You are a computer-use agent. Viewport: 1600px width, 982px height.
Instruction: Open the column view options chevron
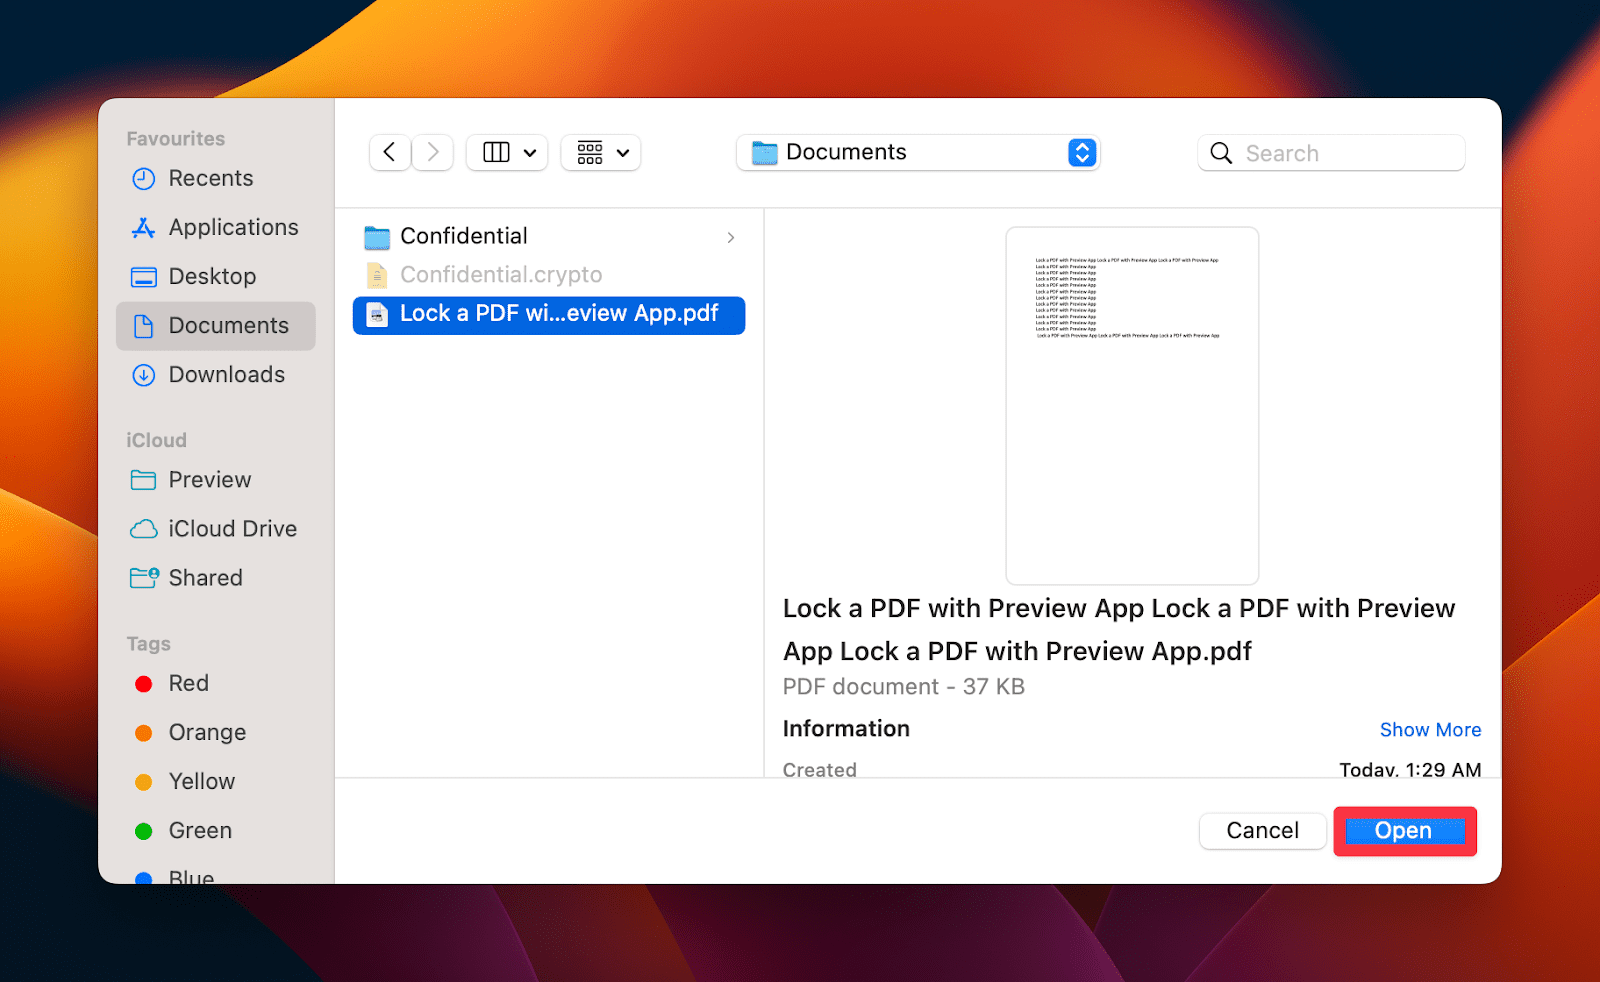point(530,153)
